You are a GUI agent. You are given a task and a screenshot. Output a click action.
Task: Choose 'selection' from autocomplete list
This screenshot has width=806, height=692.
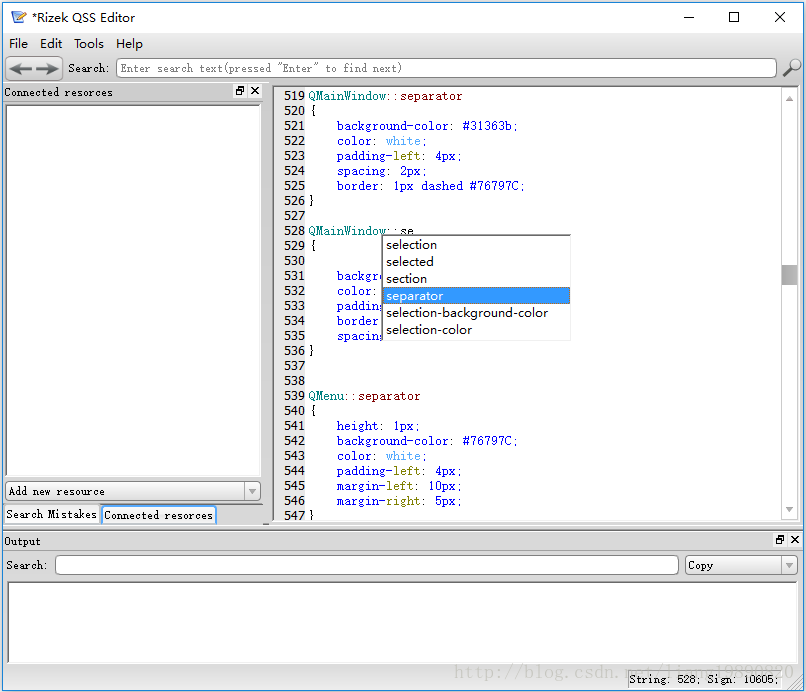[x=476, y=245]
